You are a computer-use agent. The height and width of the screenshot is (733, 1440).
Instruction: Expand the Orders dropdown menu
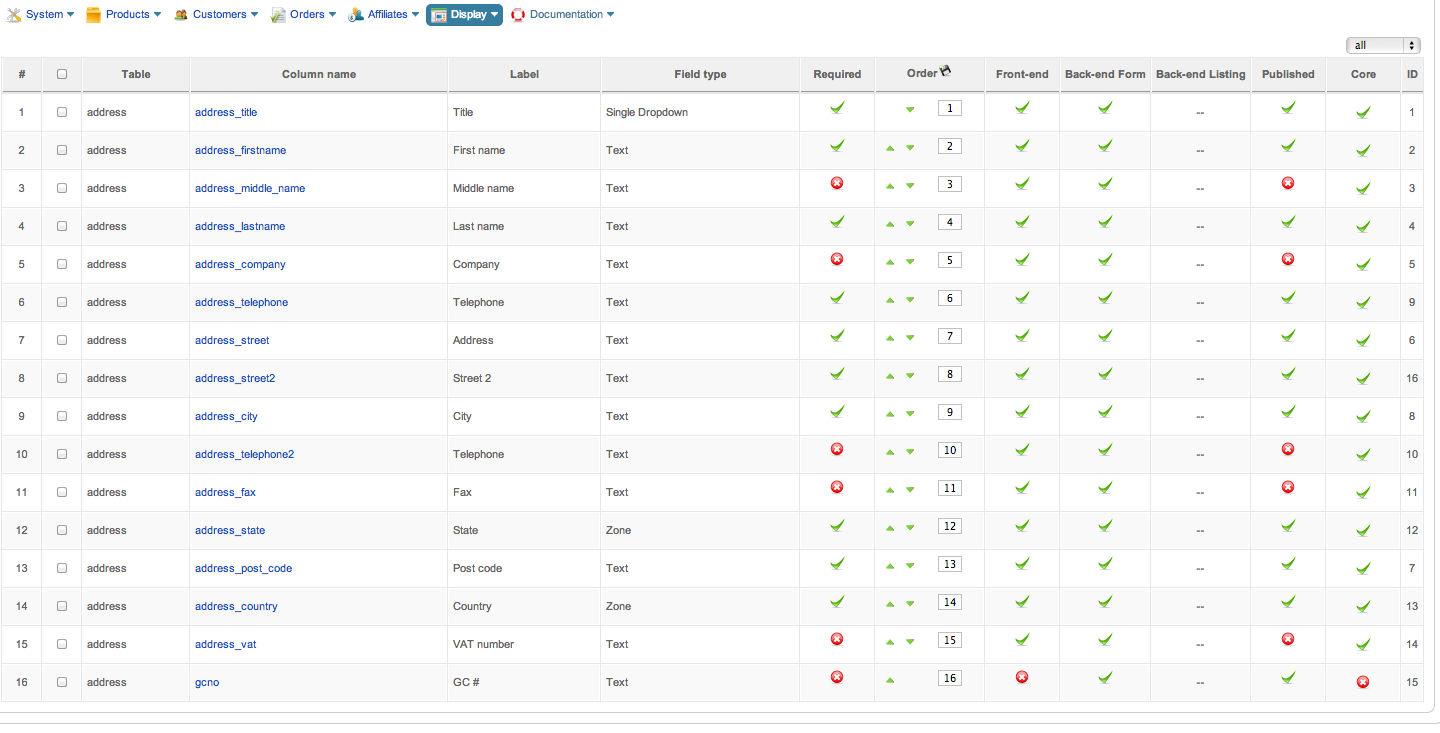coord(305,15)
